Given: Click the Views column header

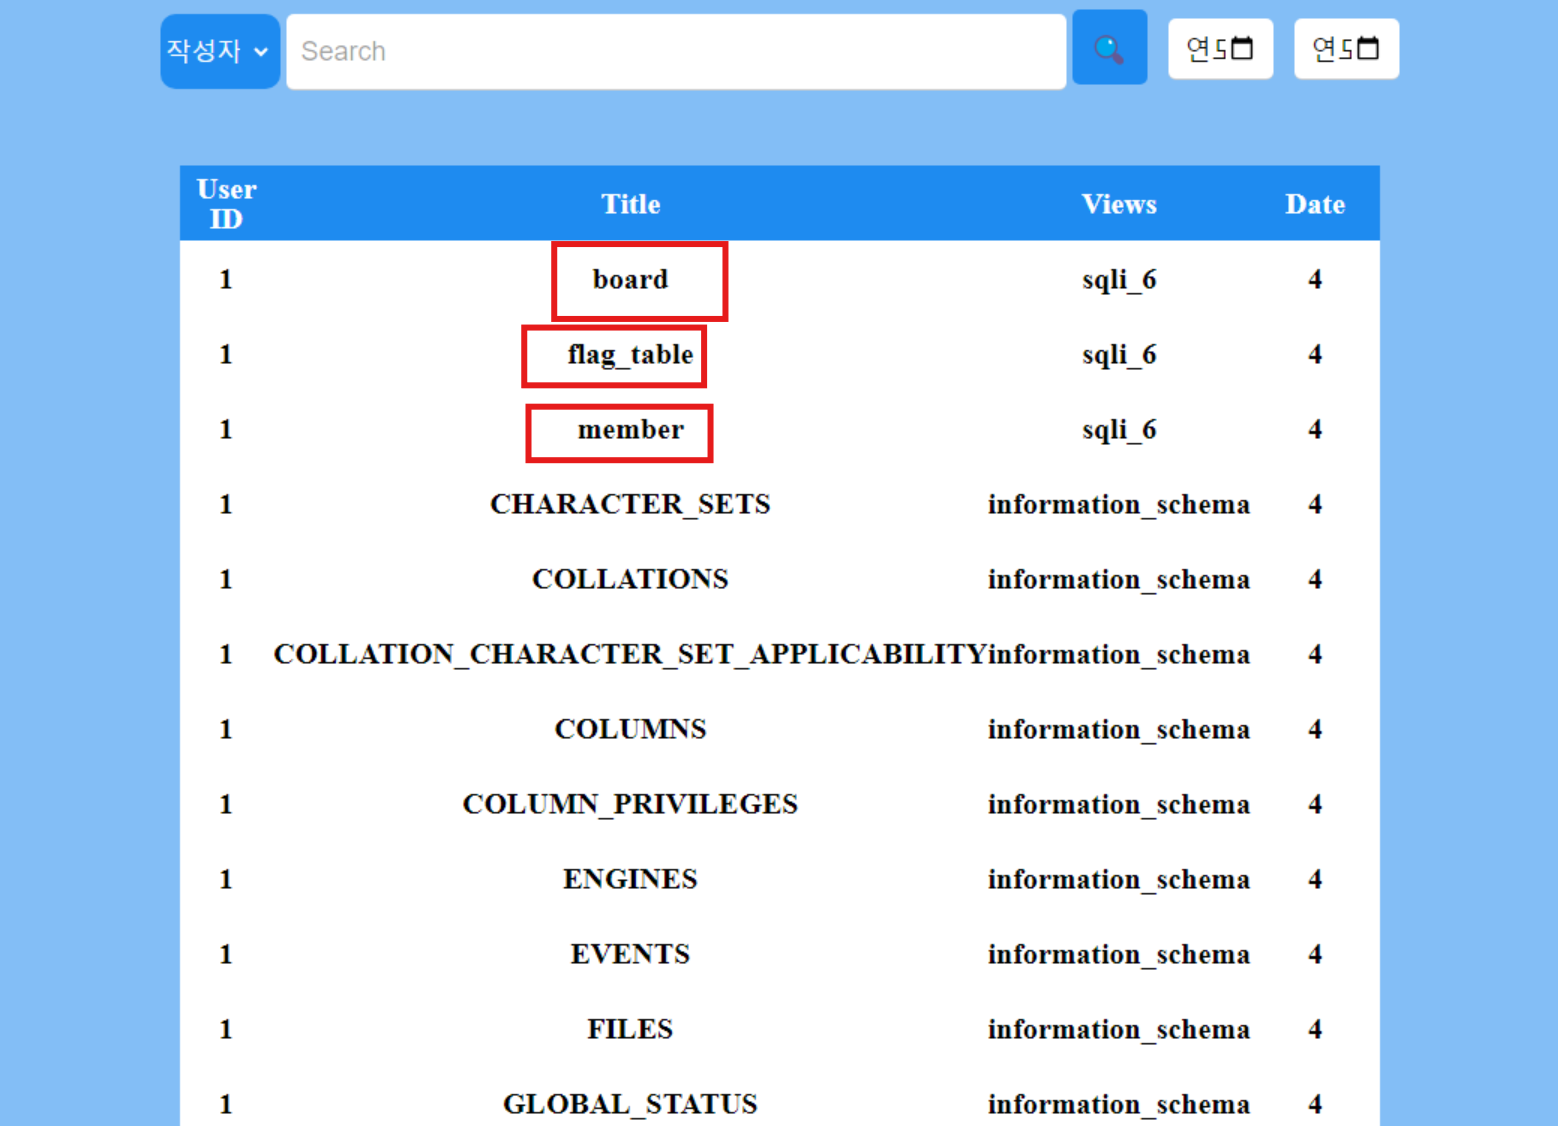Looking at the screenshot, I should pos(1119,204).
